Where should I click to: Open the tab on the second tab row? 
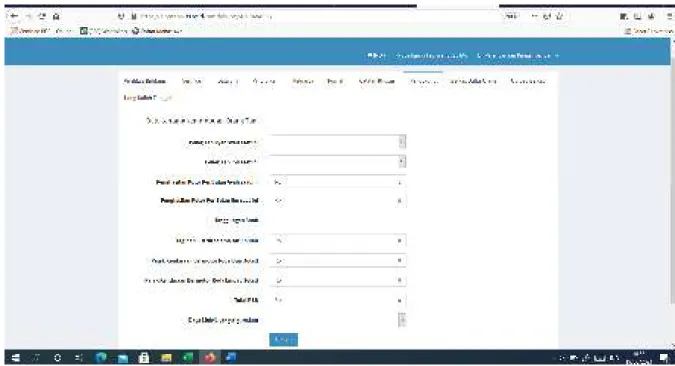click(x=147, y=98)
